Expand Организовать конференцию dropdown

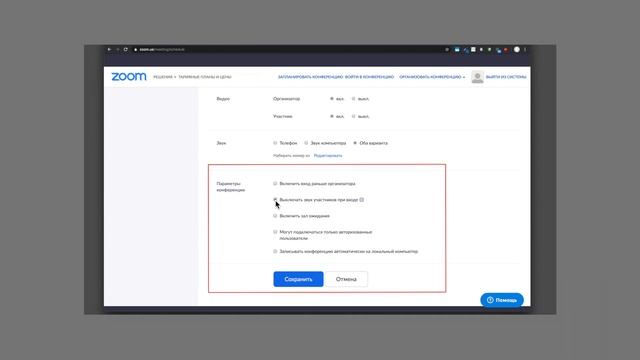pos(432,77)
